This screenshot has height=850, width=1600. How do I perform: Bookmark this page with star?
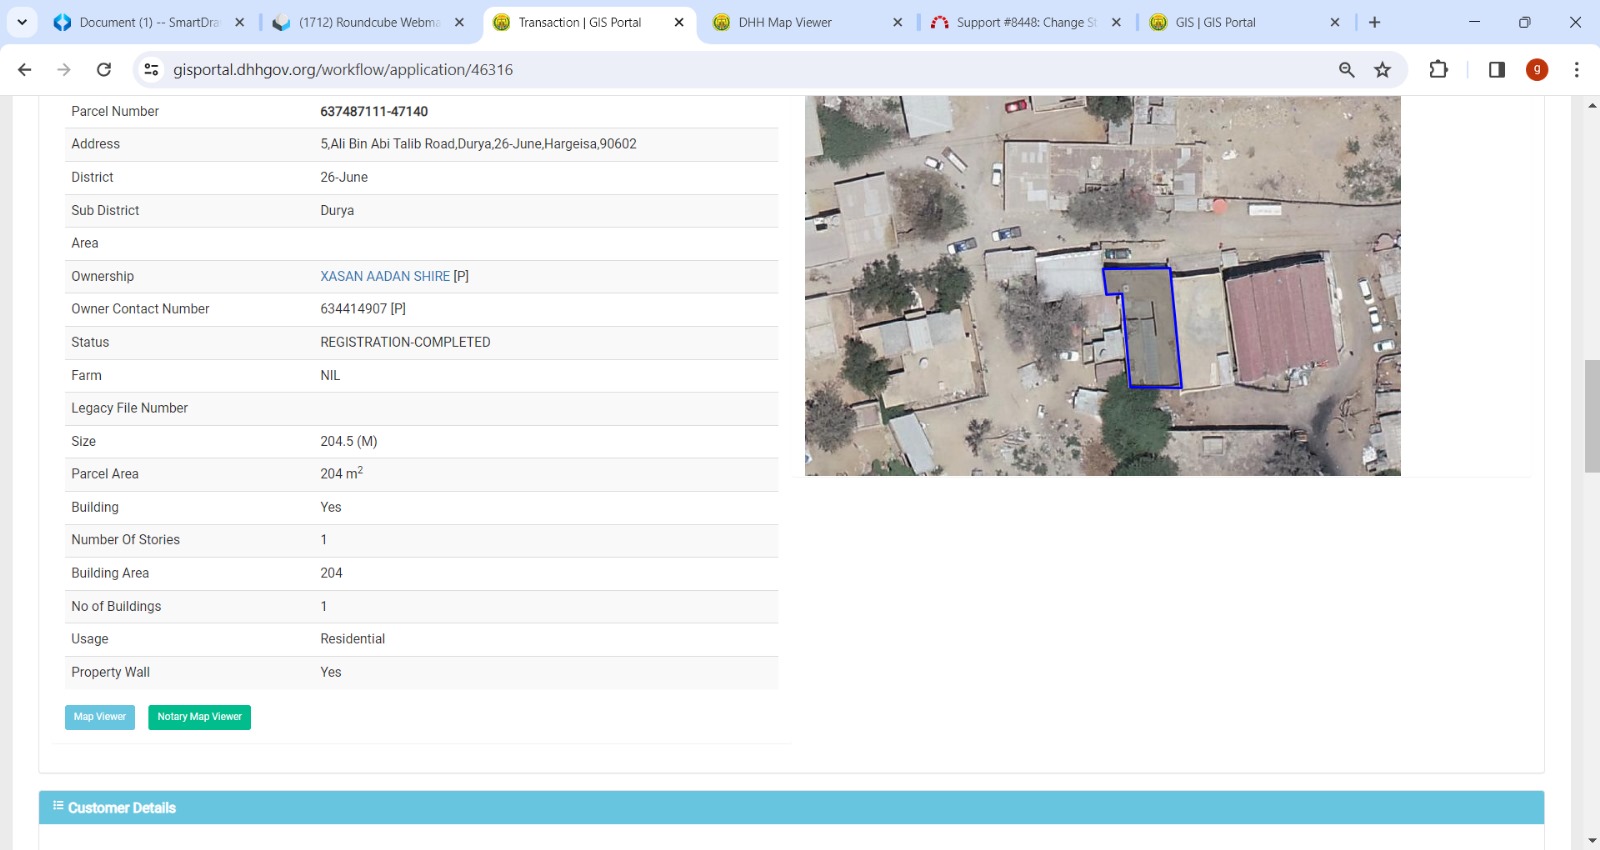[x=1383, y=69]
